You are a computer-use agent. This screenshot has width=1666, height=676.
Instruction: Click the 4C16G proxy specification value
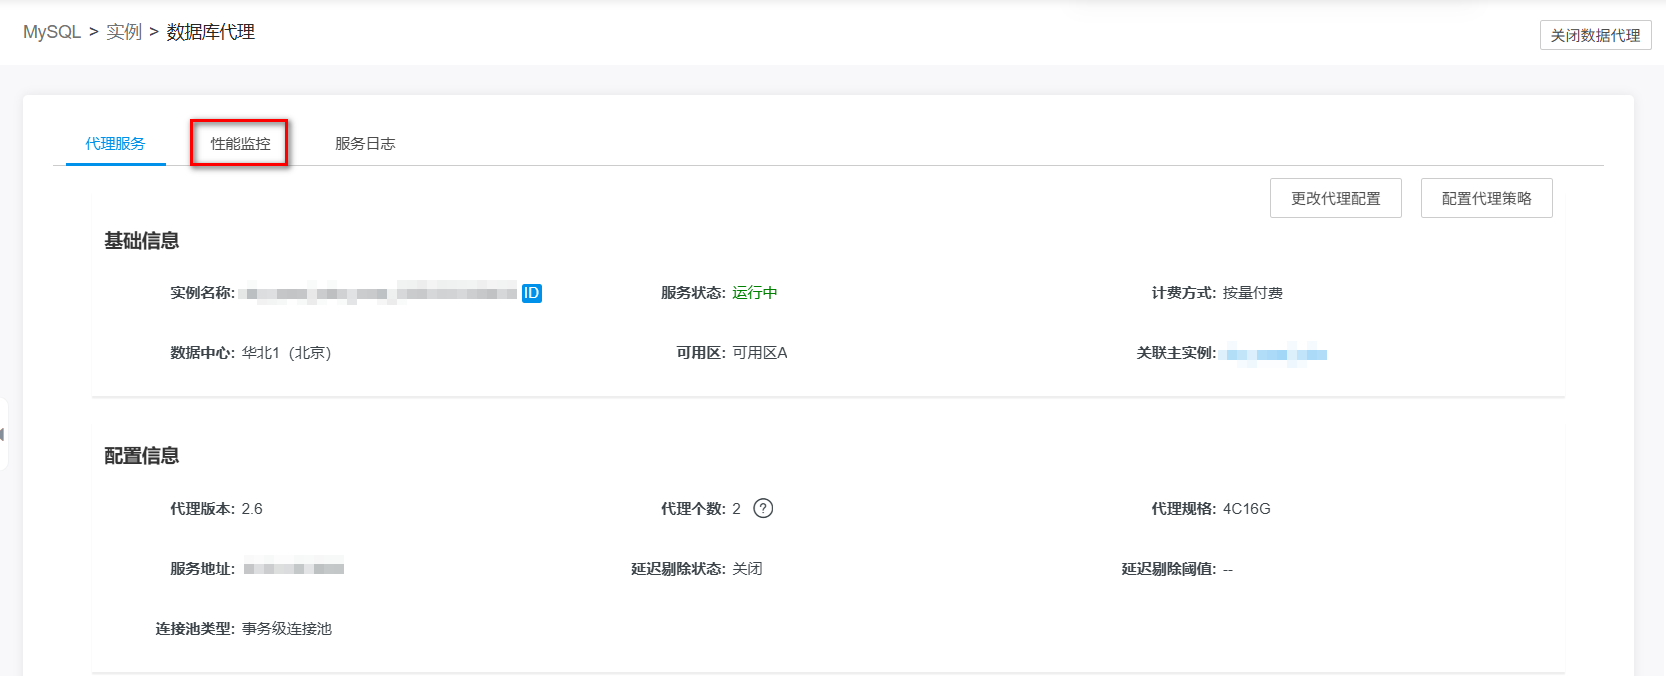pyautogui.click(x=1246, y=509)
